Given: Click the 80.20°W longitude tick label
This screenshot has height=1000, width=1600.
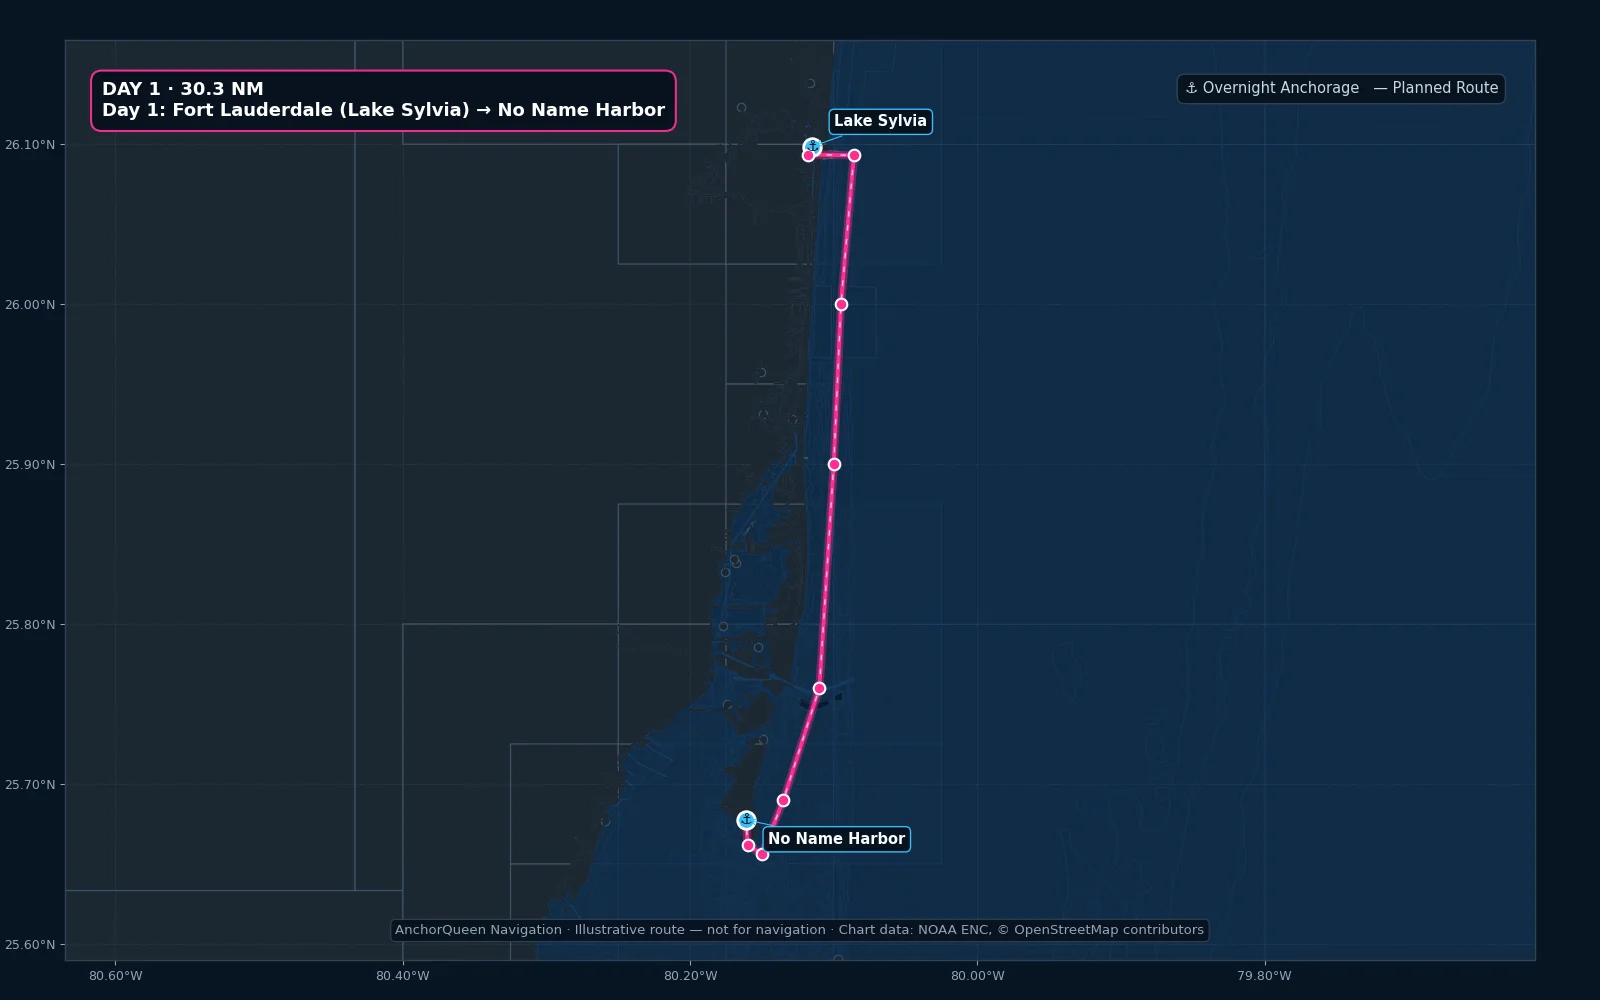Looking at the screenshot, I should [x=691, y=976].
